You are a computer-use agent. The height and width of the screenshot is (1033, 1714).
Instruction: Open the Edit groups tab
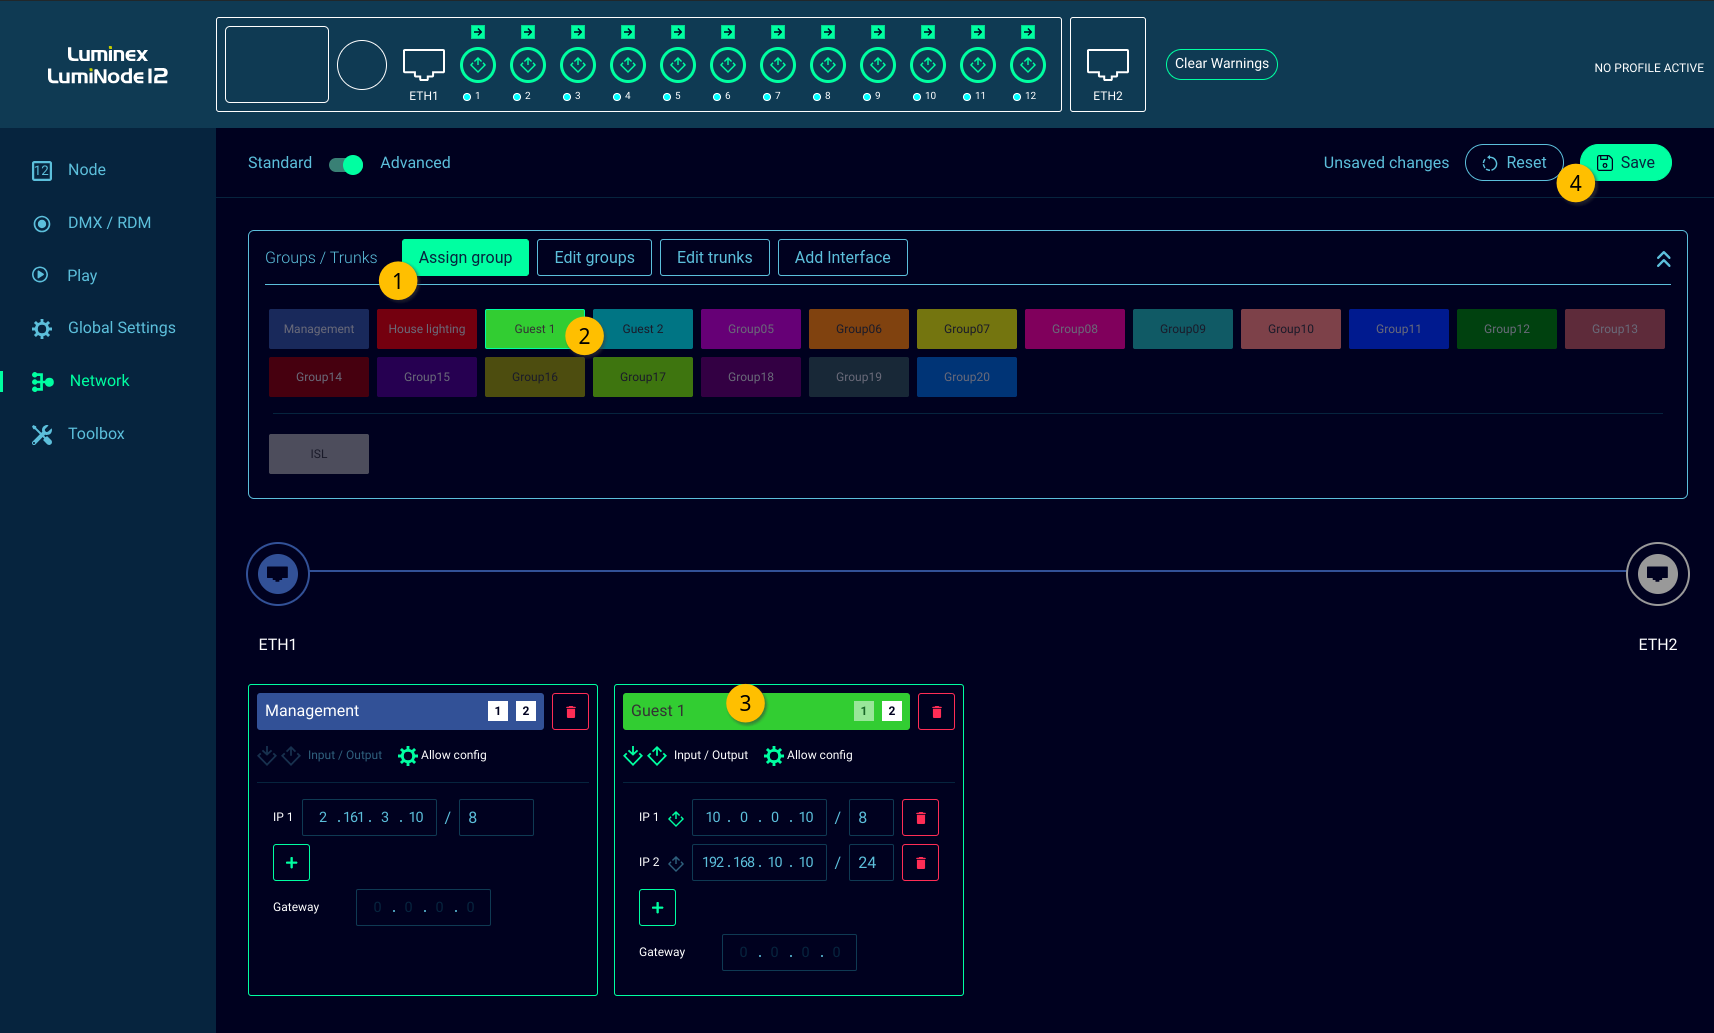point(594,258)
